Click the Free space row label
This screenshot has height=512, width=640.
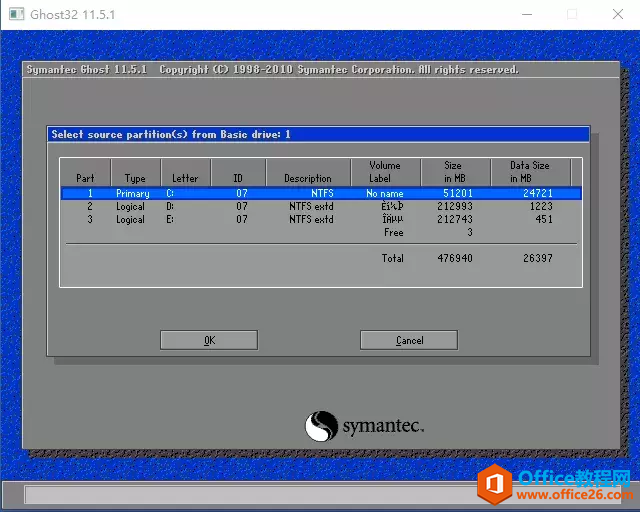(x=393, y=232)
